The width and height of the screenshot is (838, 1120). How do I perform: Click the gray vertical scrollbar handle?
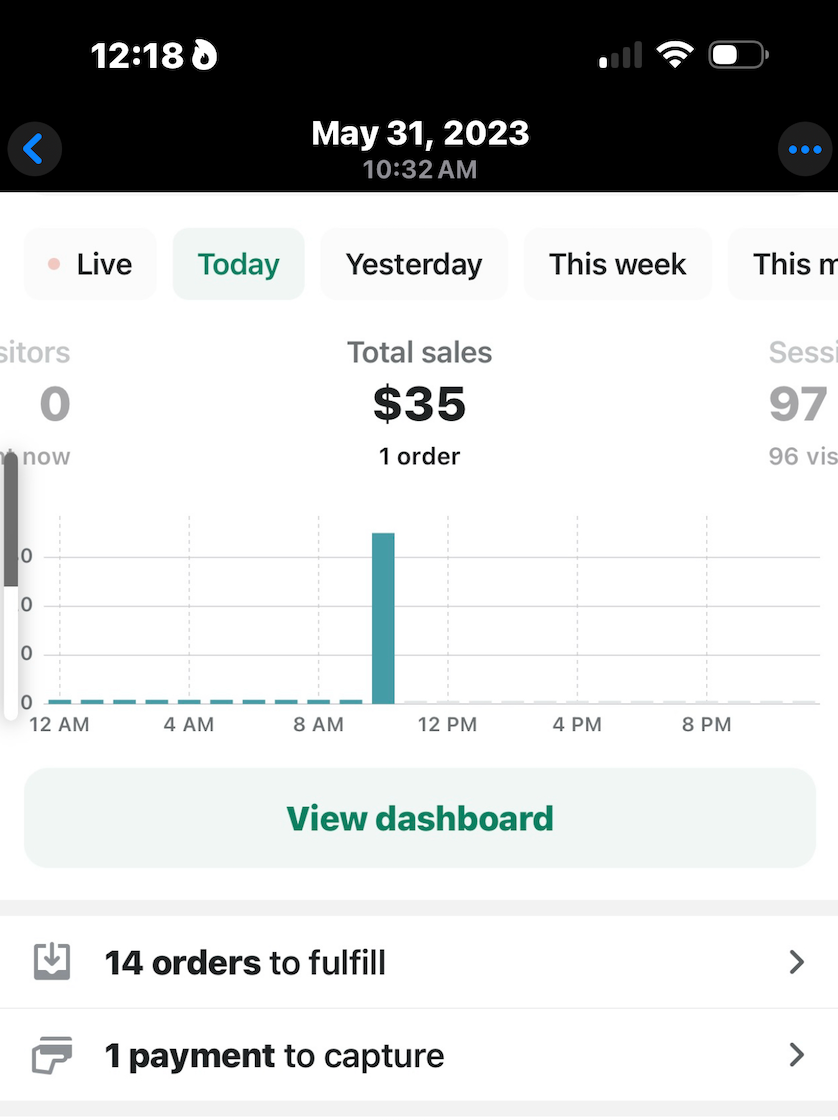click(11, 520)
